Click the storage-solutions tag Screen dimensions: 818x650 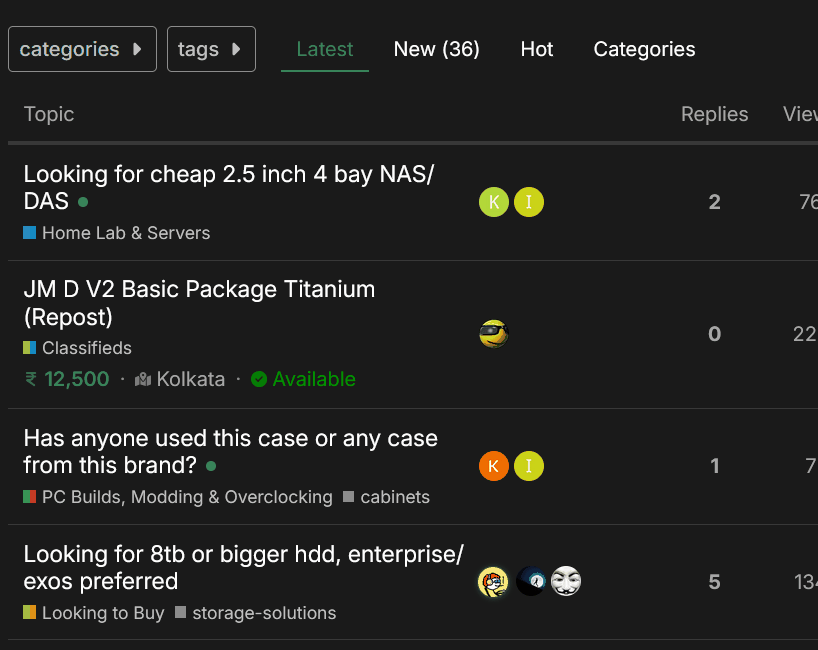click(x=263, y=613)
